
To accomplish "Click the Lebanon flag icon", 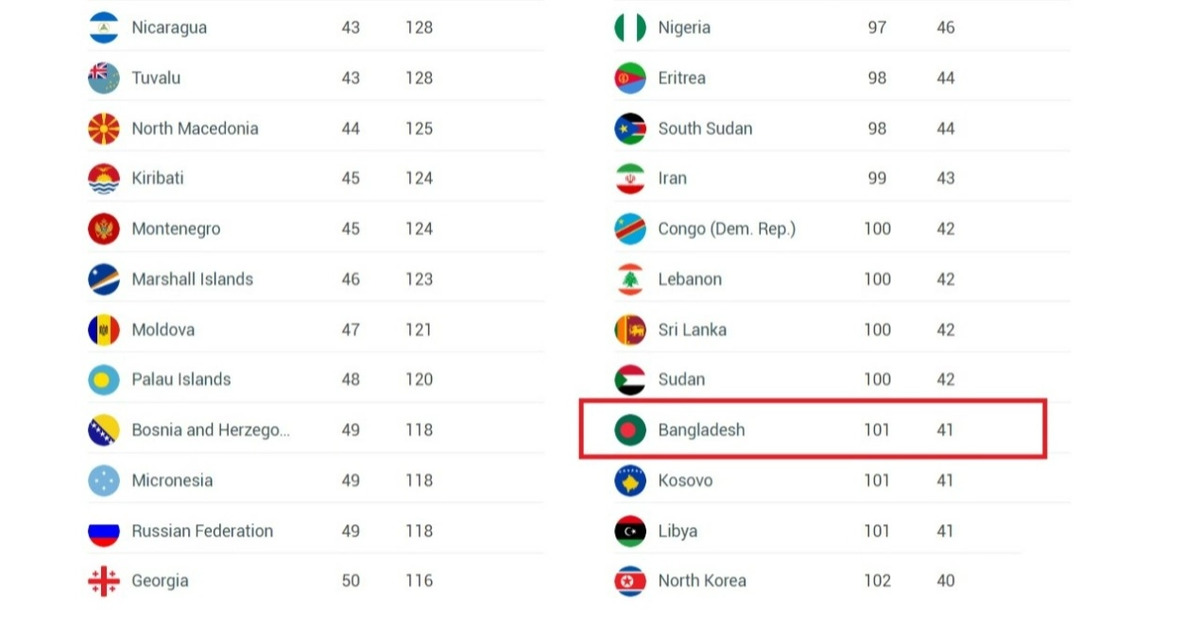I will coord(630,279).
